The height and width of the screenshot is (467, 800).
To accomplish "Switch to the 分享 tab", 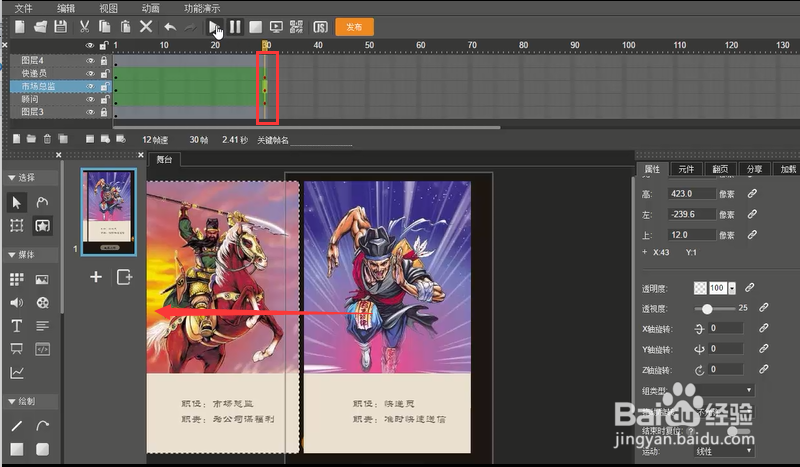I will [755, 169].
